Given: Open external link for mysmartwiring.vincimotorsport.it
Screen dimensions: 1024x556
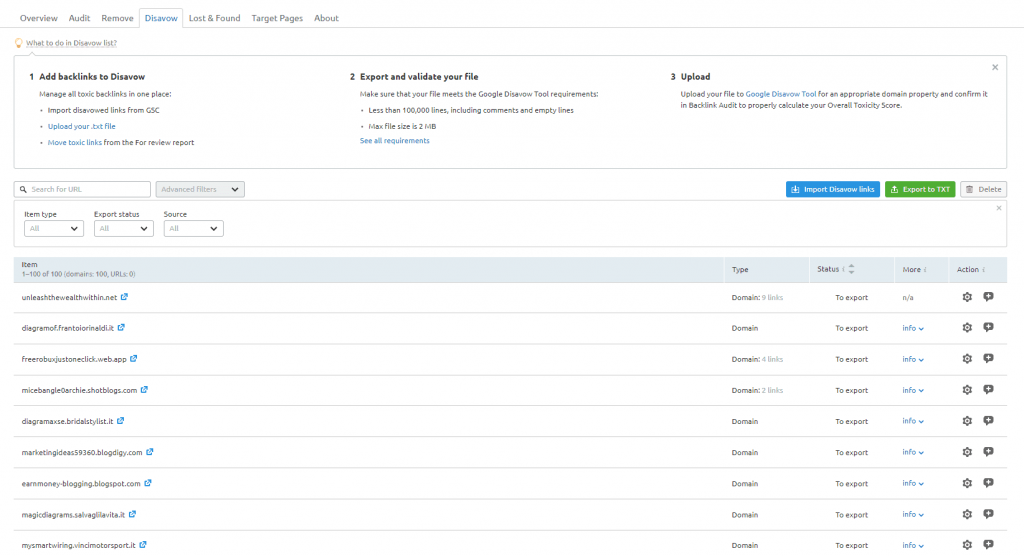Looking at the screenshot, I should coord(142,544).
